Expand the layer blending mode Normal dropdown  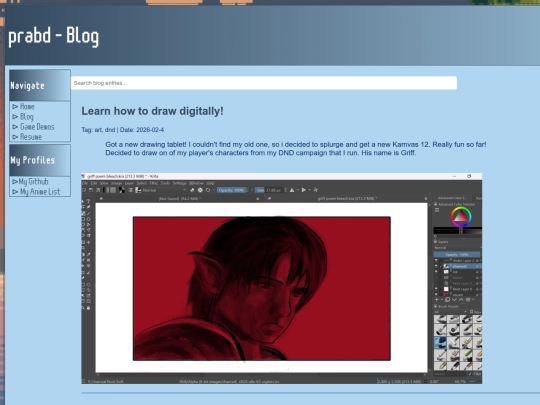click(x=457, y=248)
